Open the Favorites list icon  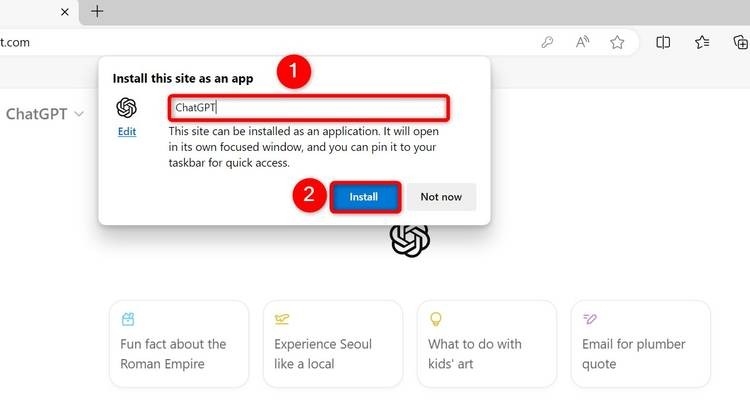(x=702, y=43)
